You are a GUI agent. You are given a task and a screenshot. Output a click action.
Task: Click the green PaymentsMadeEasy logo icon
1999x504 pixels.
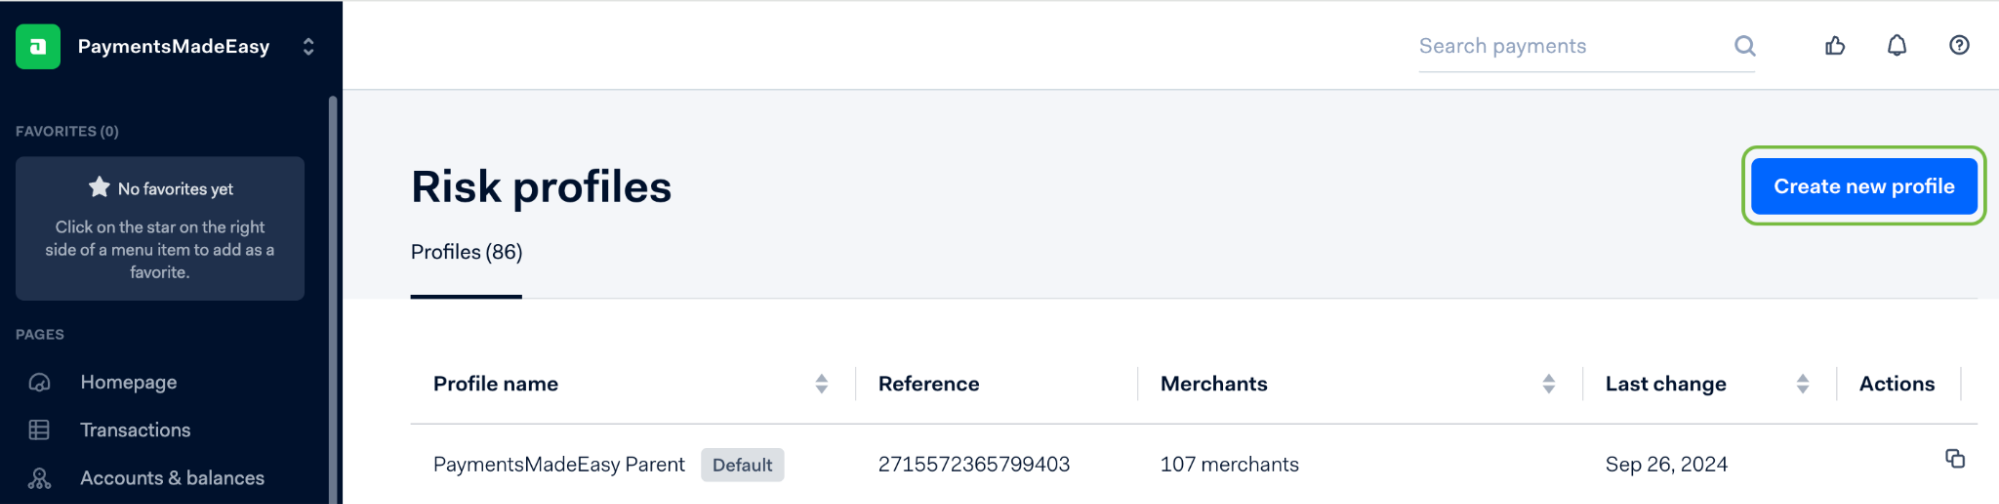coord(38,47)
